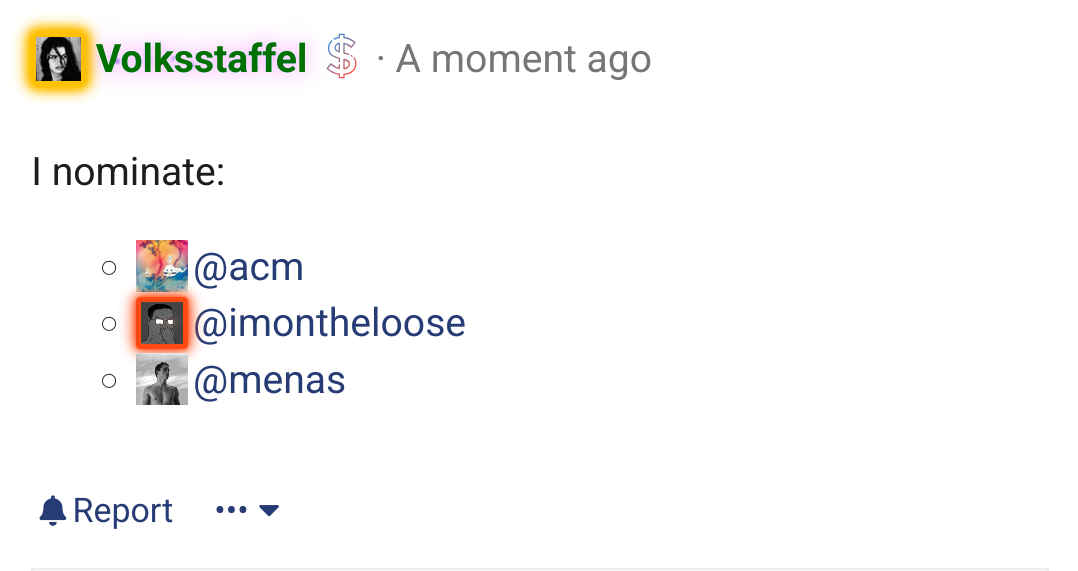Click the "A moment ago" timestamp
Image resolution: width=1078 pixels, height=571 pixels.
[x=524, y=60]
